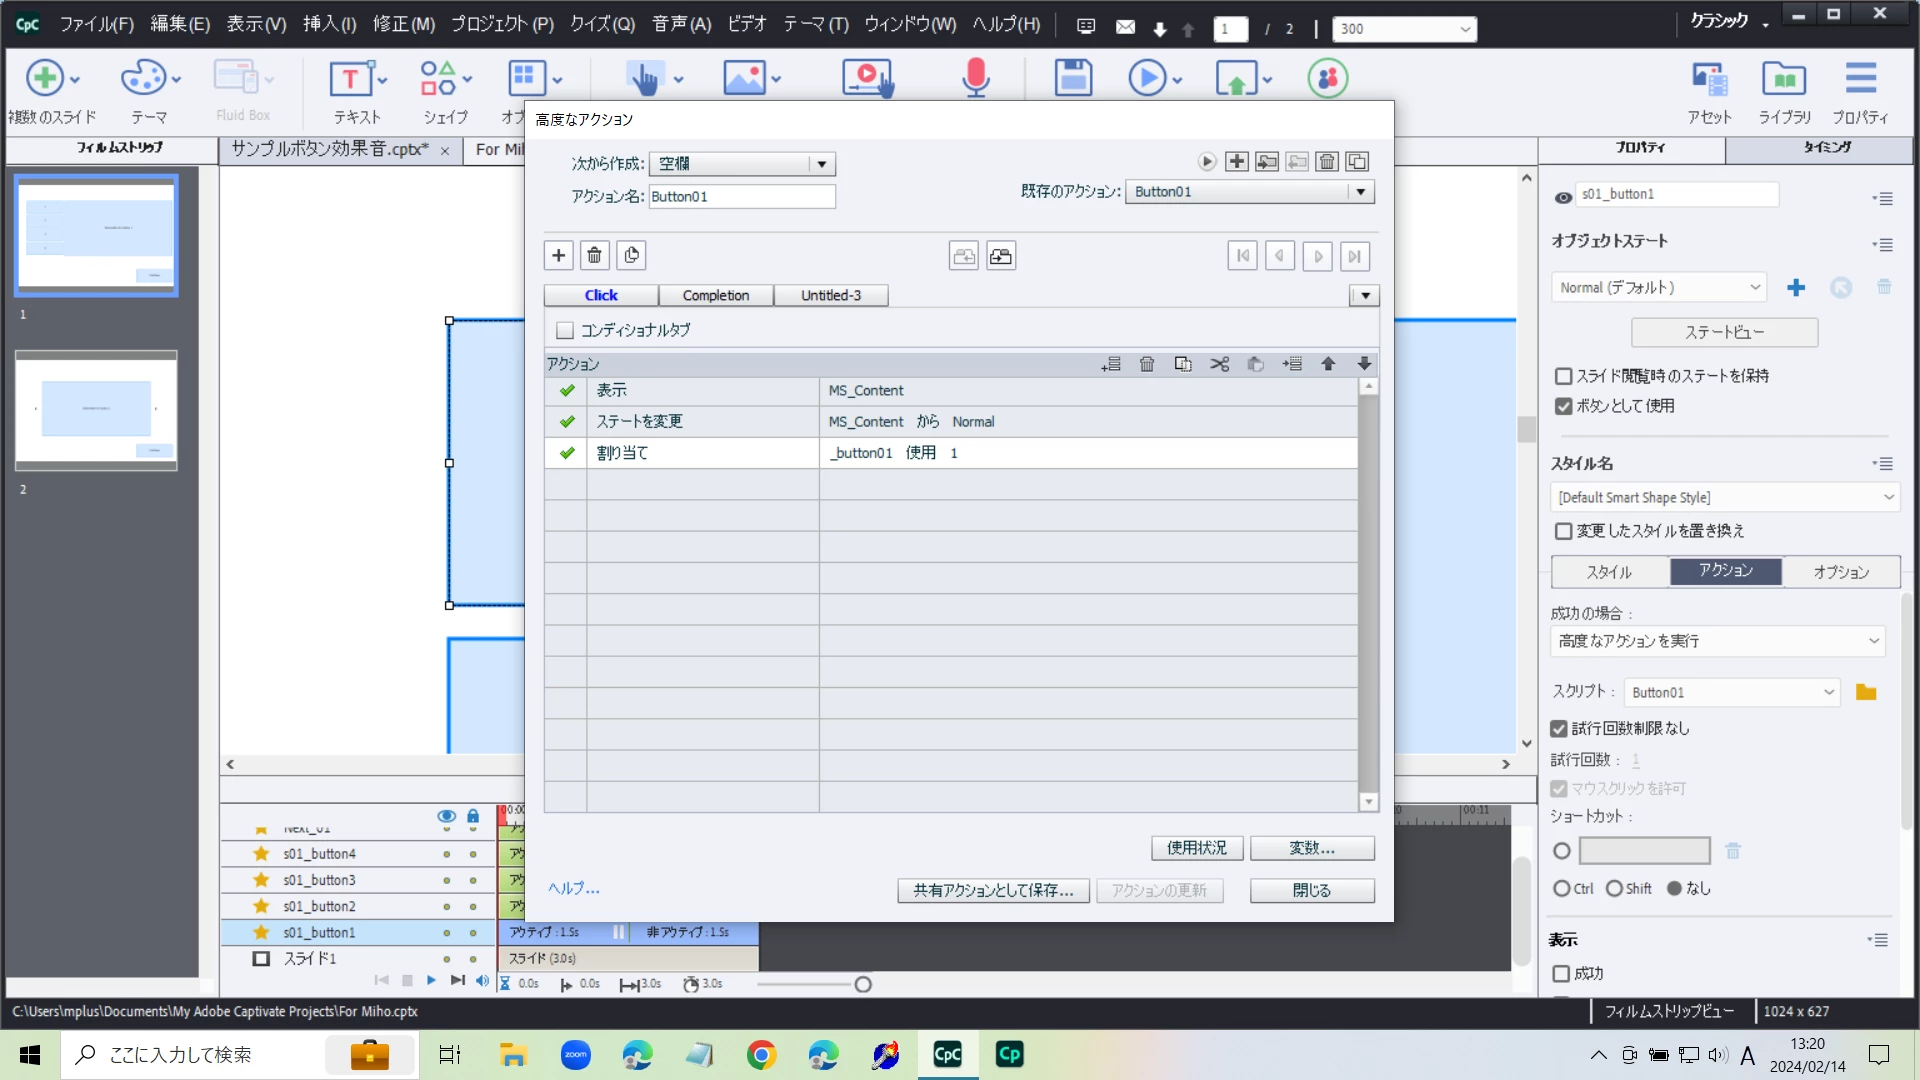Click the save project floppy icon
The height and width of the screenshot is (1080, 1920).
coord(1073,78)
